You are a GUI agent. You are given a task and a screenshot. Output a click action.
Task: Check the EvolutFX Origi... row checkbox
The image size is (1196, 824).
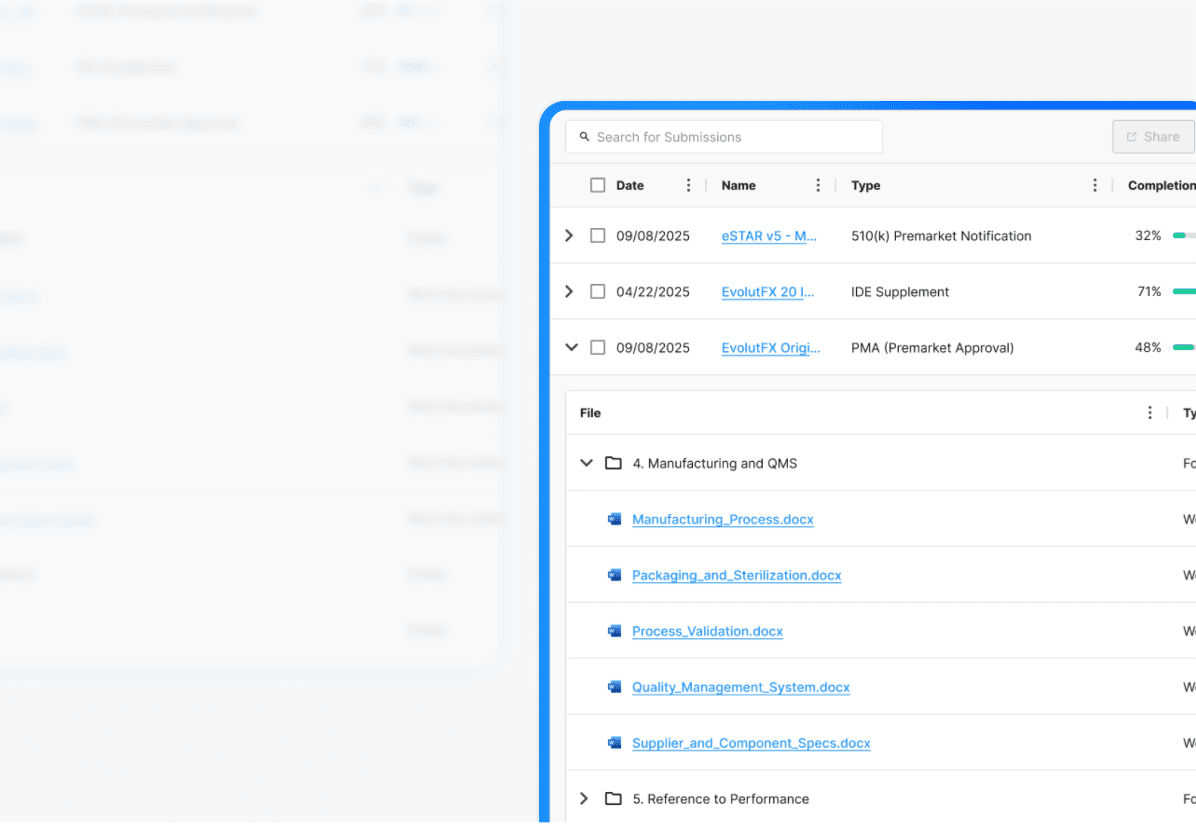(597, 347)
